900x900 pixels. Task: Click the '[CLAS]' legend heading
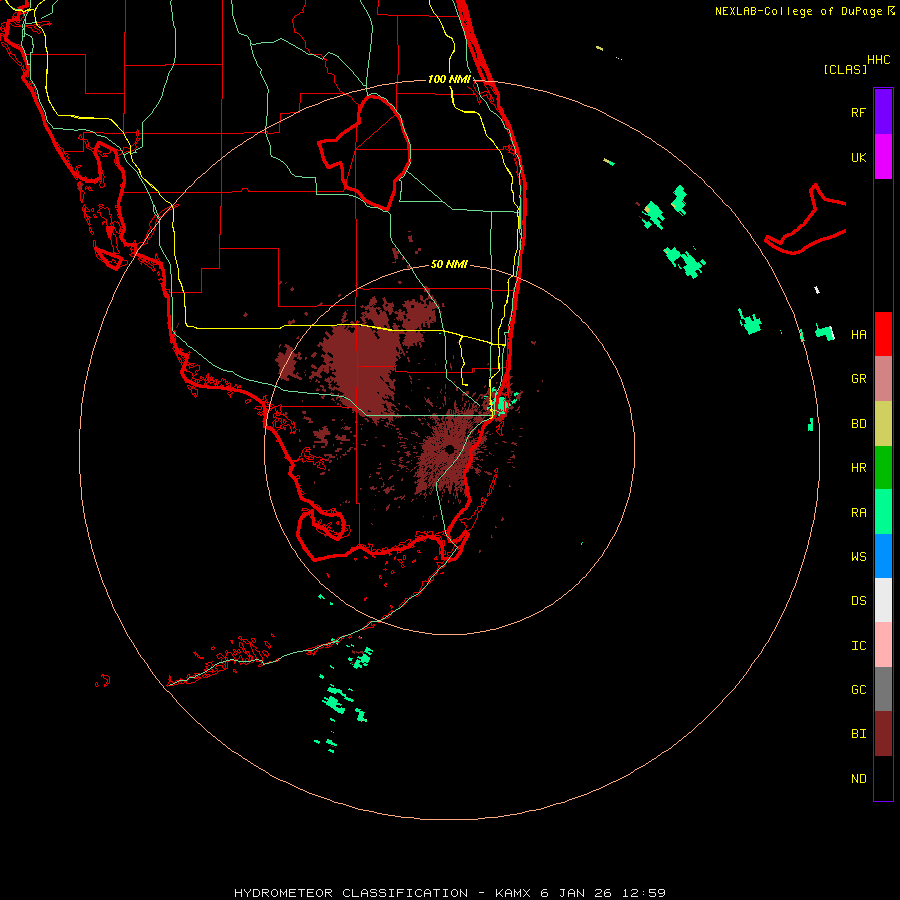click(845, 69)
